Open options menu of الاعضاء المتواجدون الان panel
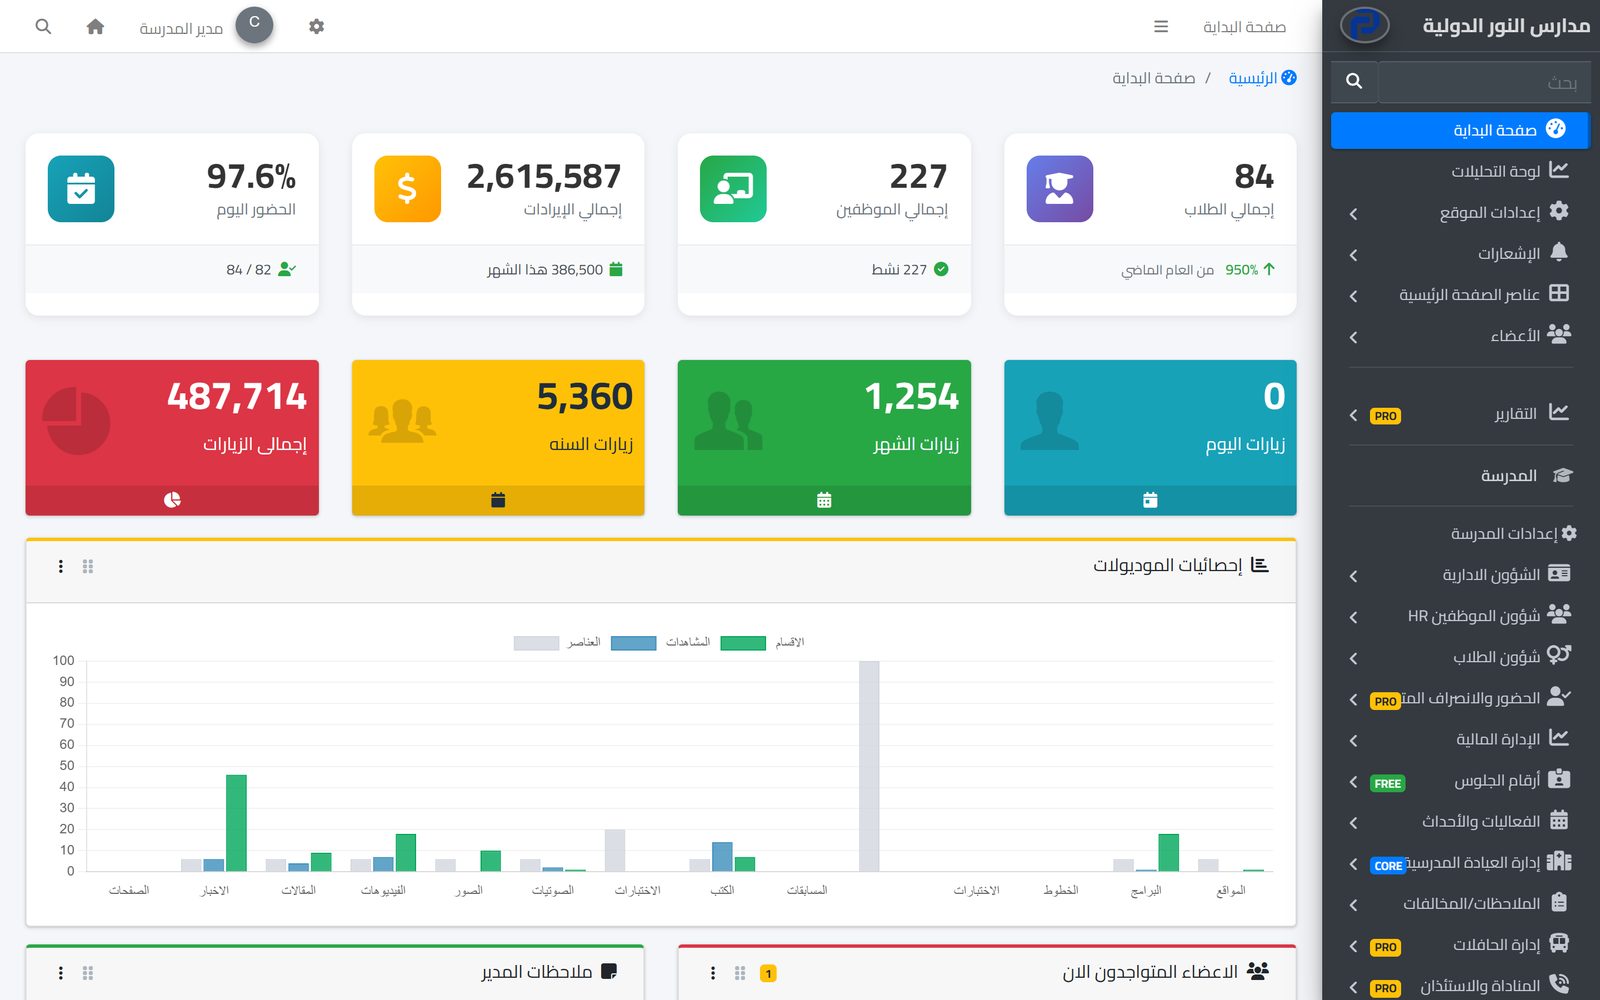1600x1000 pixels. [x=713, y=973]
